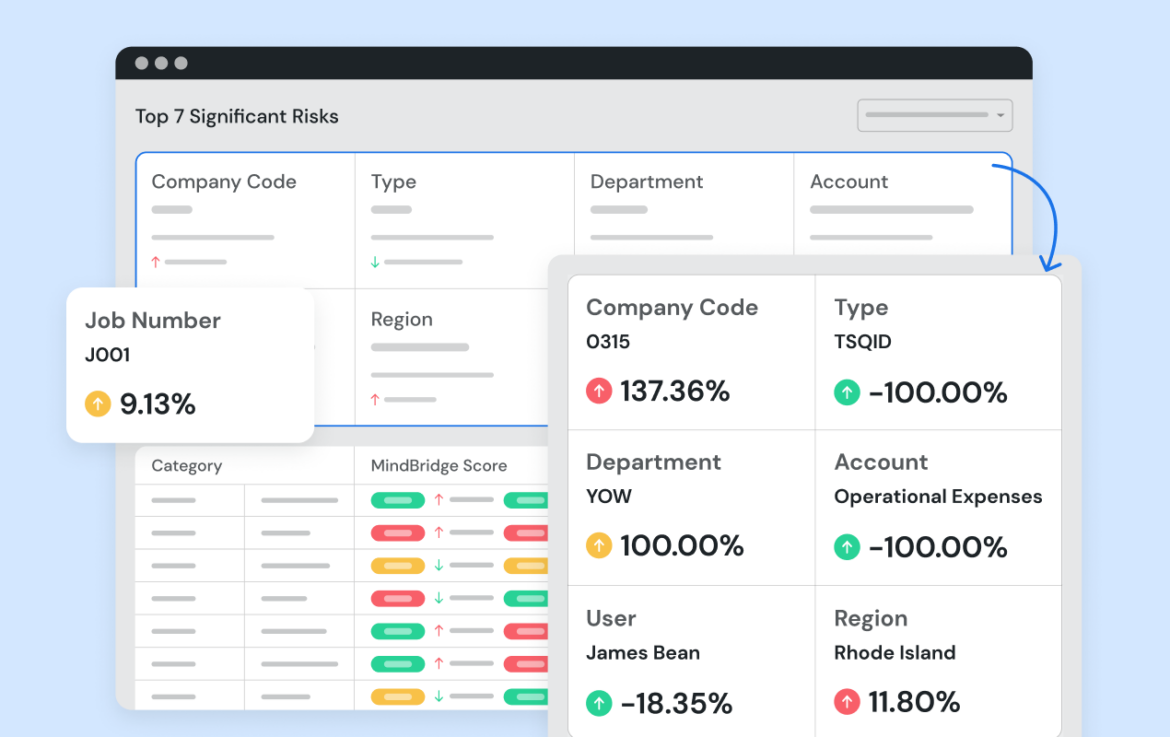The width and height of the screenshot is (1170, 737).
Task: Click red score pill in second table row
Action: coord(398,533)
